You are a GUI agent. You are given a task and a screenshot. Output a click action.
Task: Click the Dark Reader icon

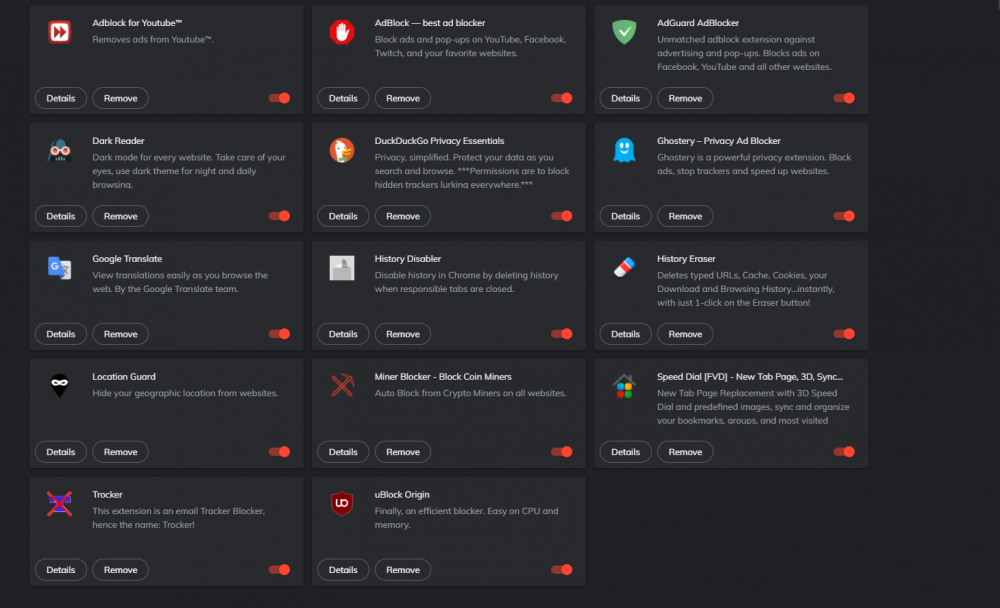[58, 149]
